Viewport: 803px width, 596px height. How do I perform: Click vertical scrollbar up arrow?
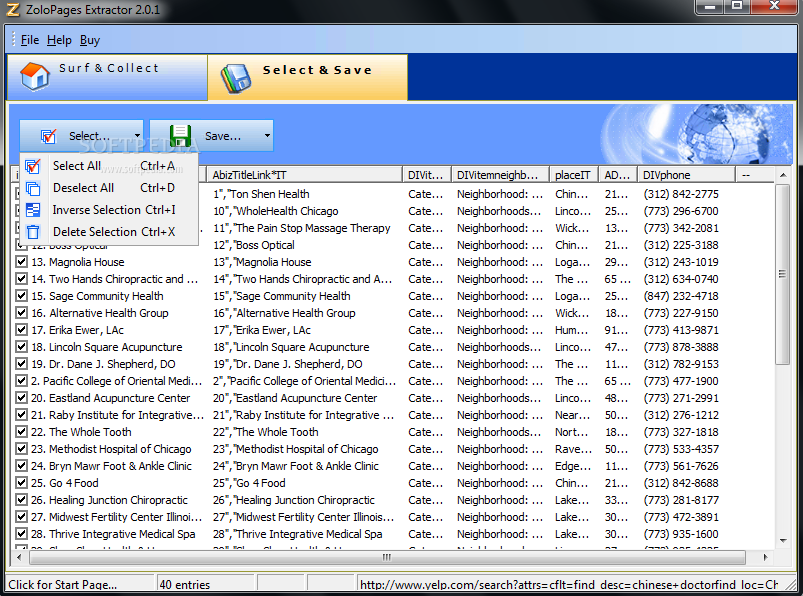coord(783,175)
